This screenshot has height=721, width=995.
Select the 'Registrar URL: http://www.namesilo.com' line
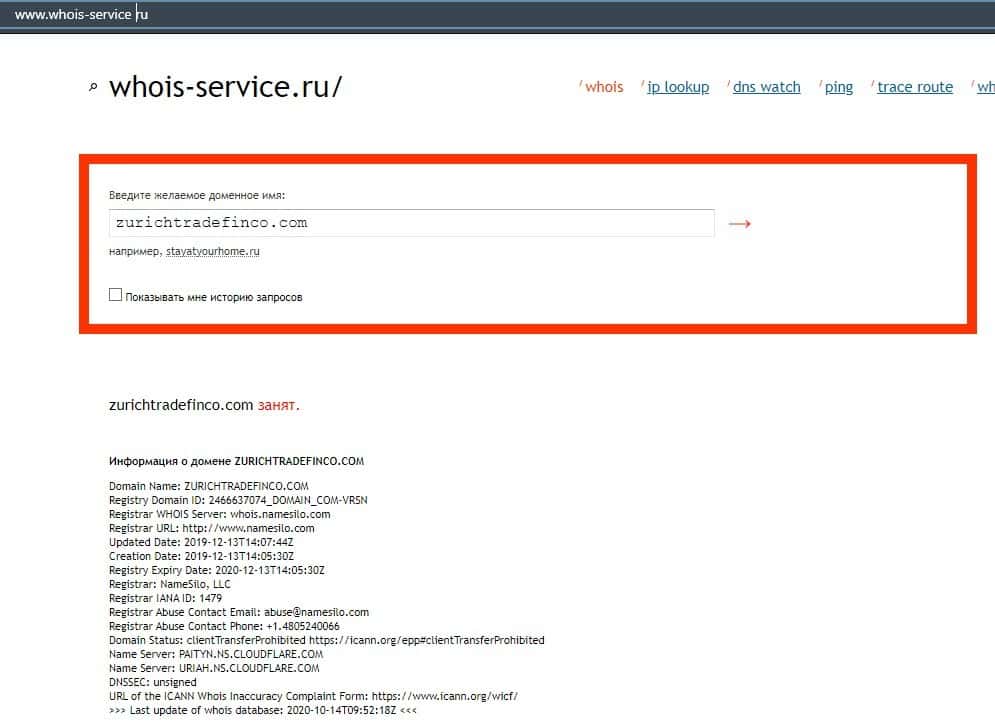coord(211,528)
